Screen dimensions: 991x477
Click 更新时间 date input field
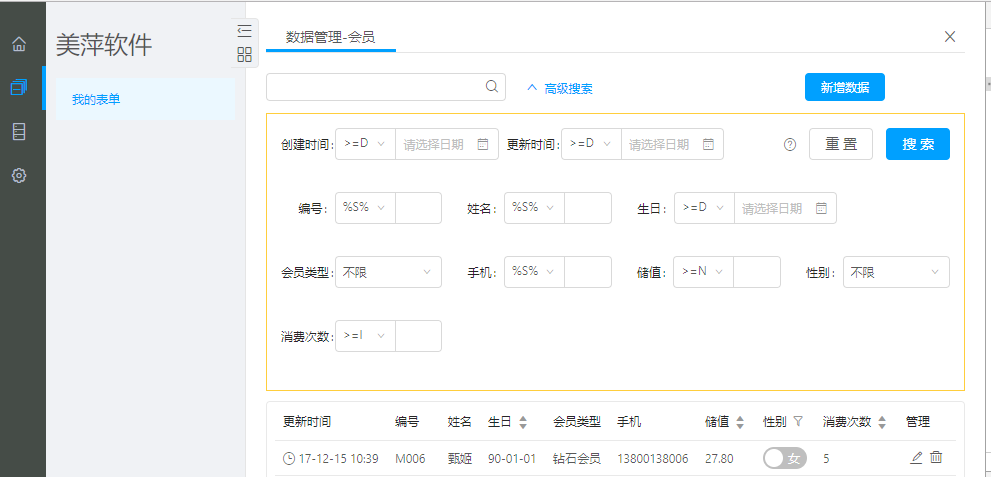click(x=672, y=144)
